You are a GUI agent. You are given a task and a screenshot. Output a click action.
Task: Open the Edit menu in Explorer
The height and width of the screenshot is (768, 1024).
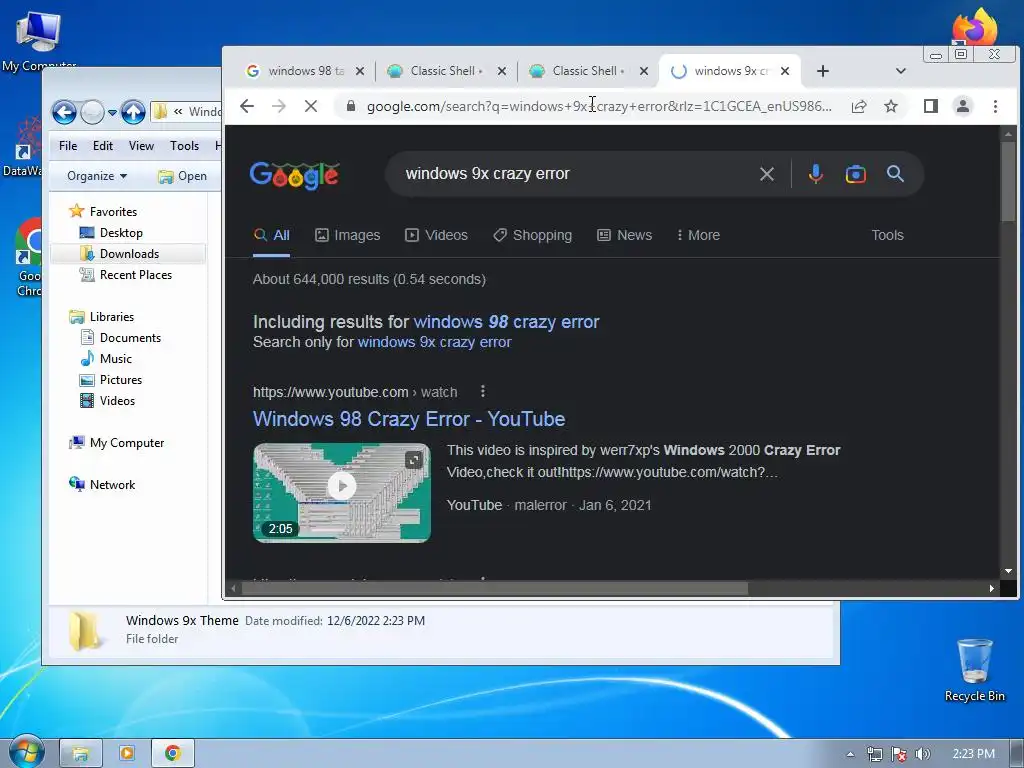click(103, 146)
